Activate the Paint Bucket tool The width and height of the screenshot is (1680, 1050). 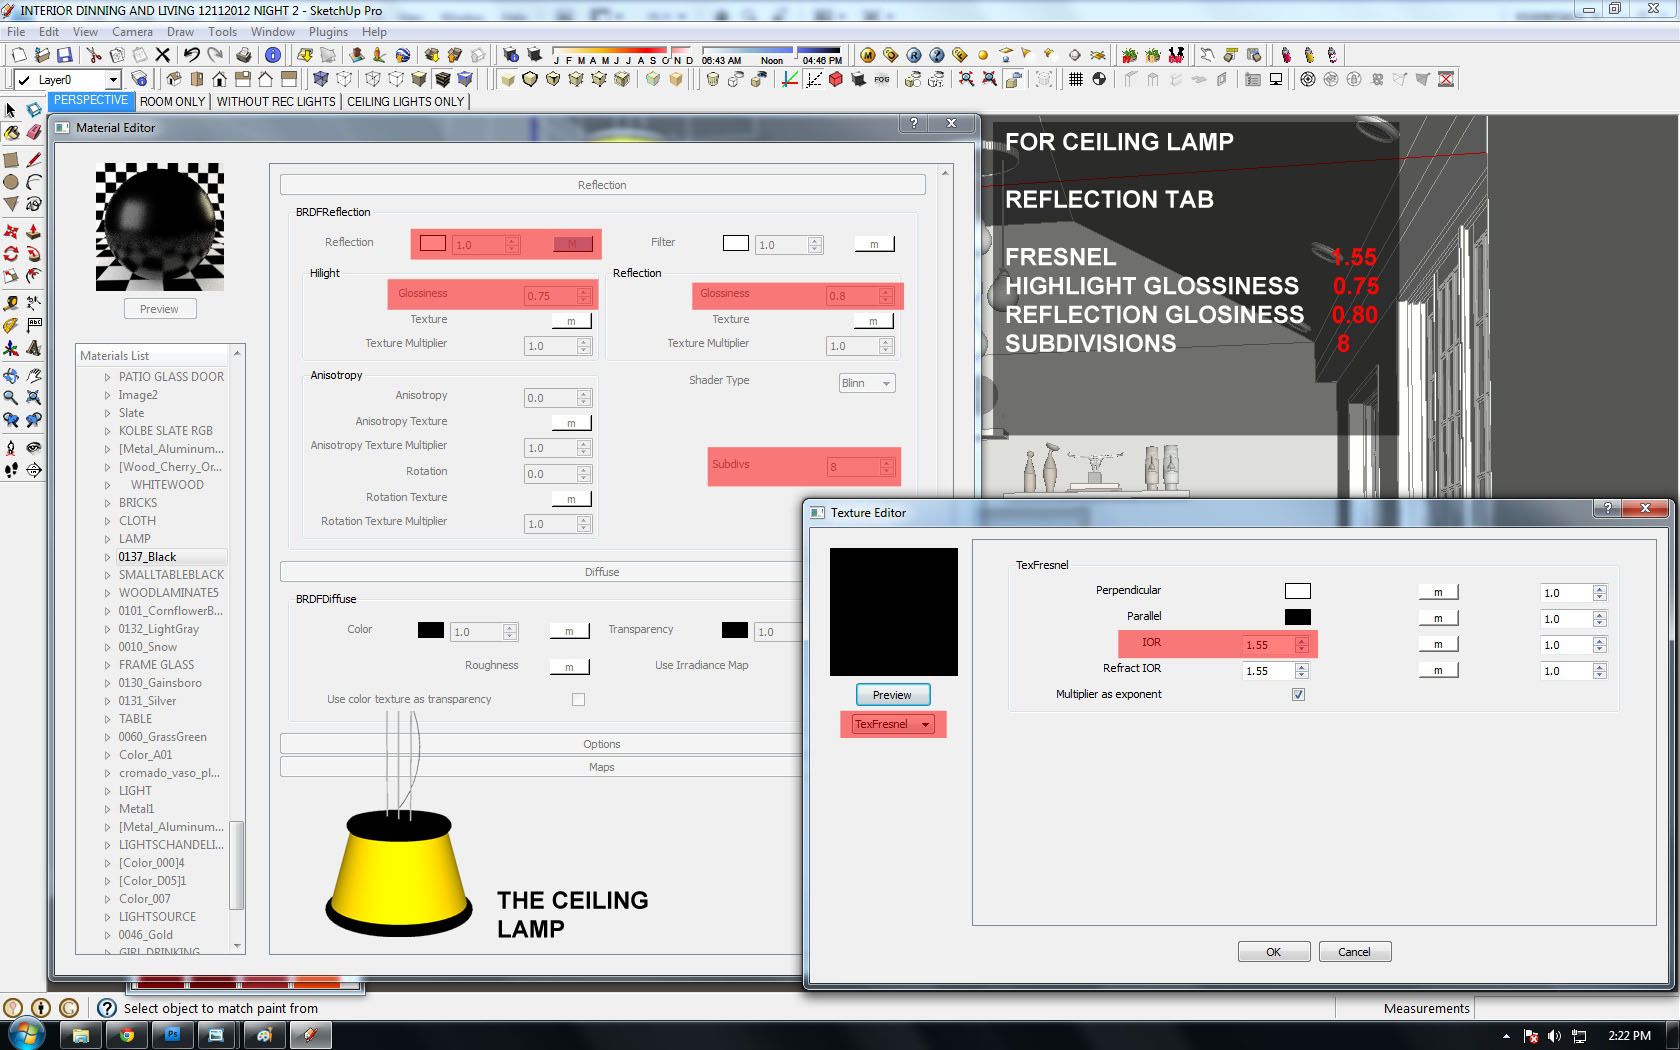pyautogui.click(x=11, y=131)
